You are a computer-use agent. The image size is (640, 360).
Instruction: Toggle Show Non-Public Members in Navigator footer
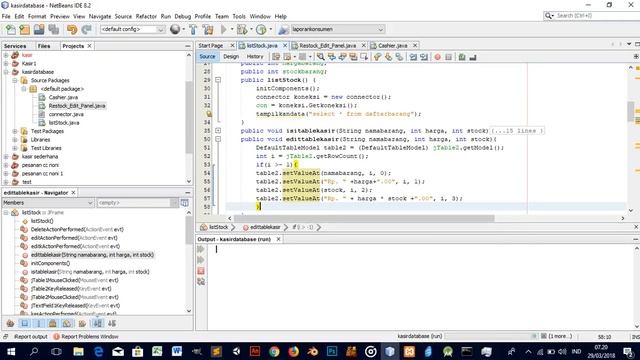(x=53, y=324)
